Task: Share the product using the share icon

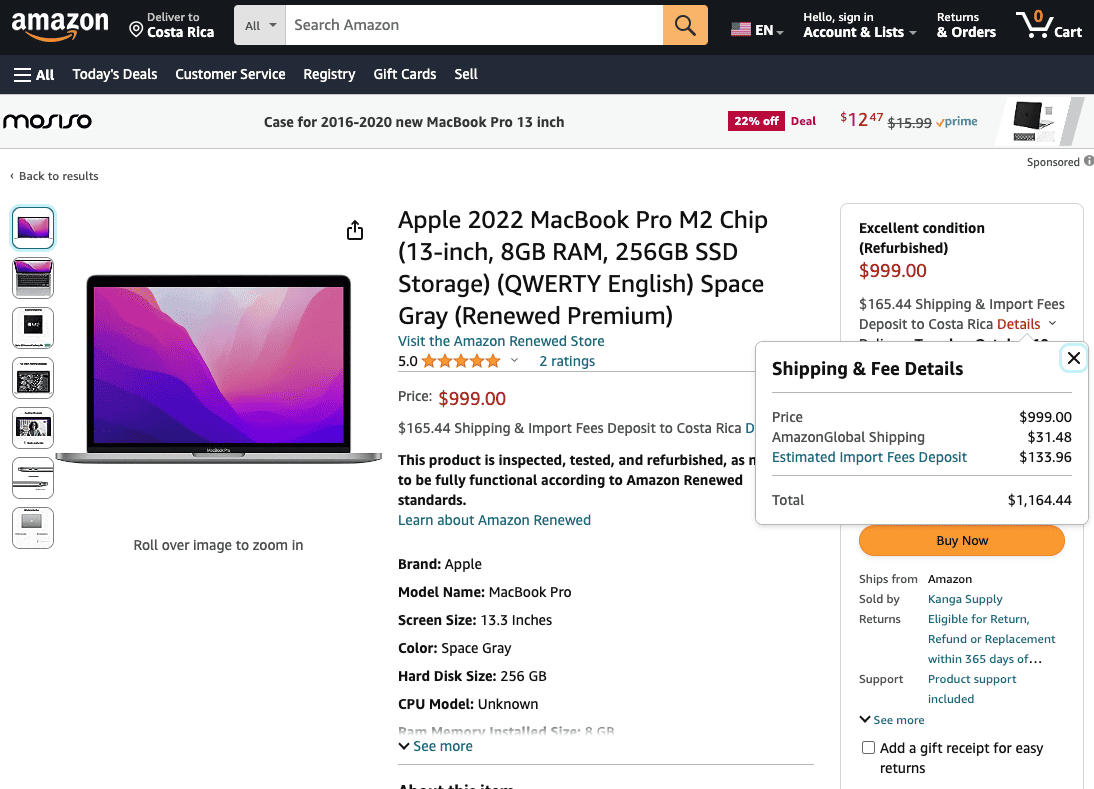Action: point(355,230)
